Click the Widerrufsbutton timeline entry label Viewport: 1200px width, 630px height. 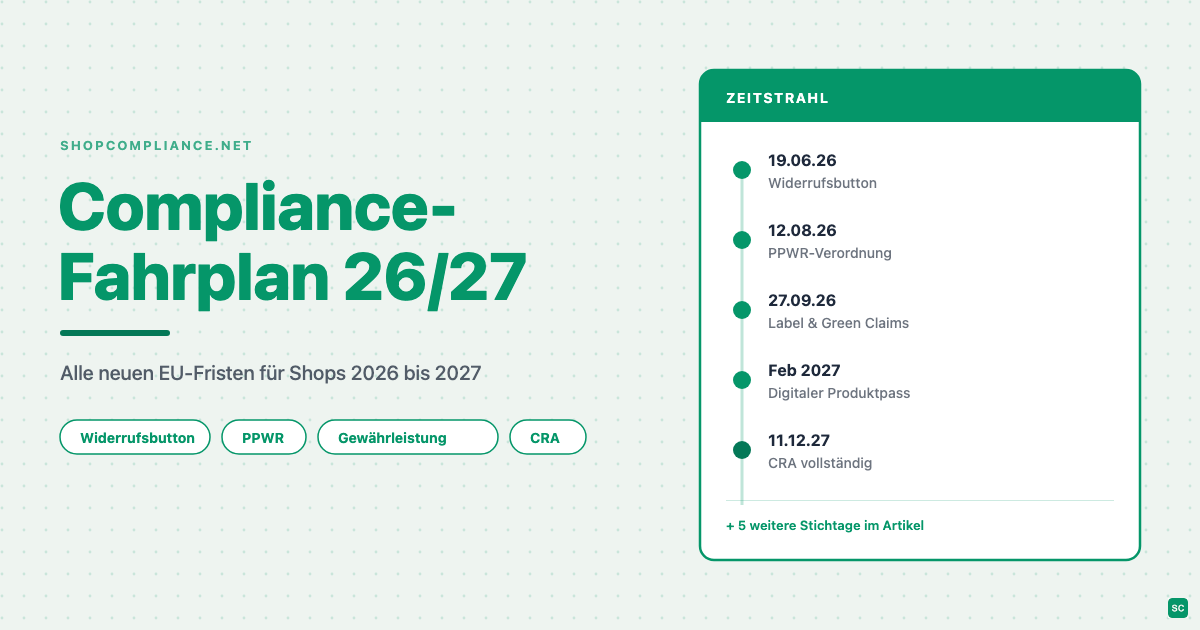click(x=822, y=183)
